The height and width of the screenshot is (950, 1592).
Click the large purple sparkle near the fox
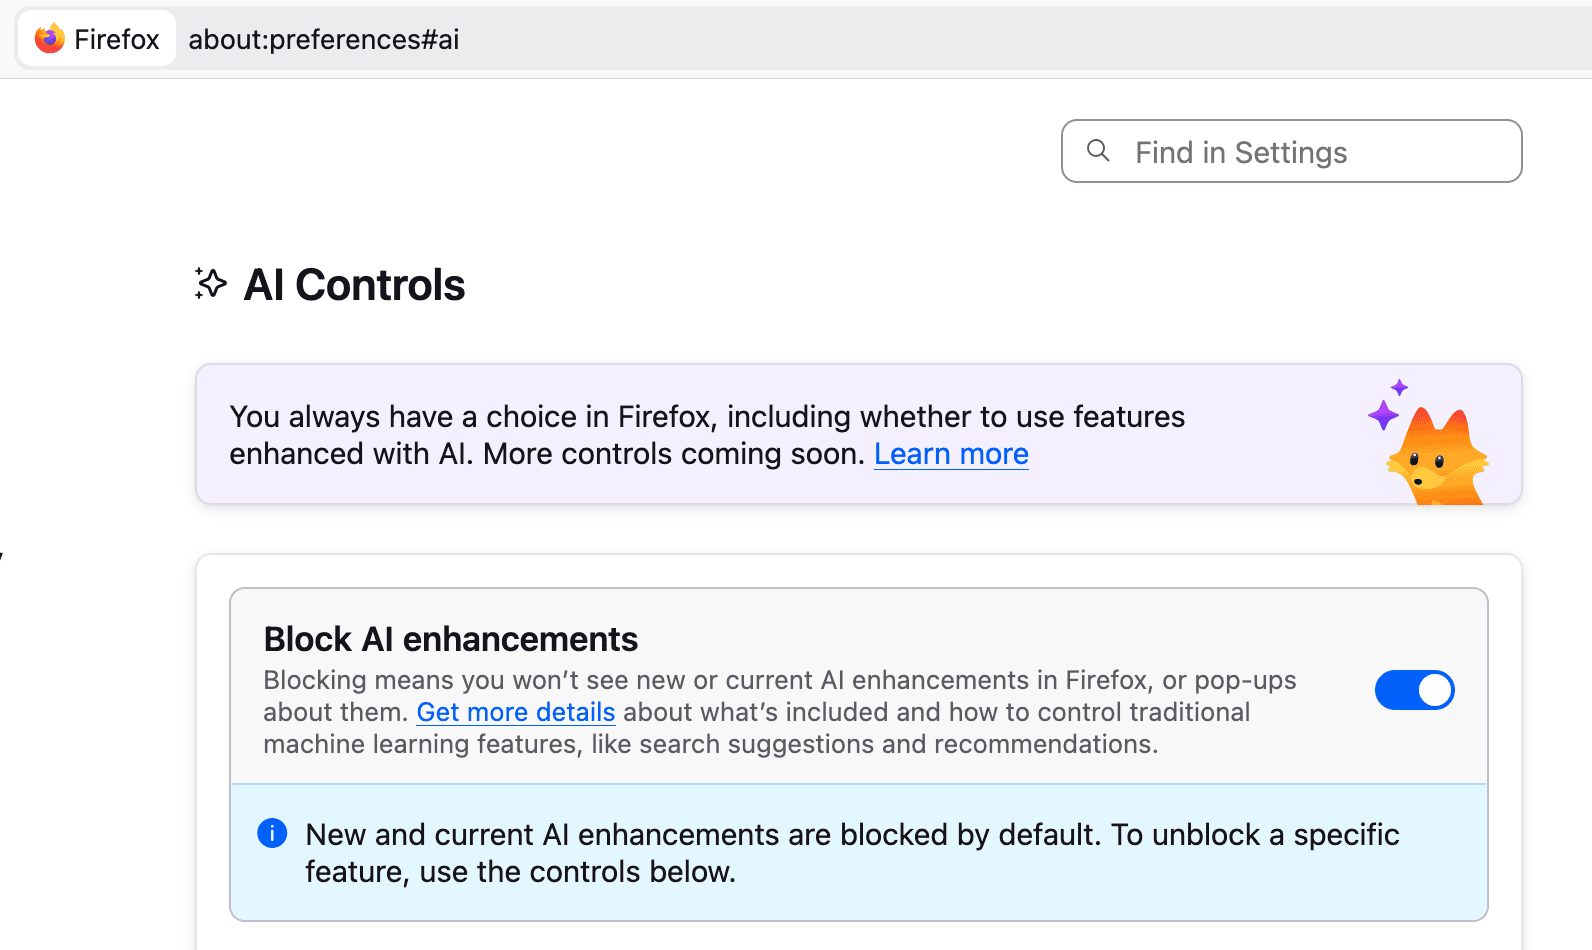point(1383,415)
